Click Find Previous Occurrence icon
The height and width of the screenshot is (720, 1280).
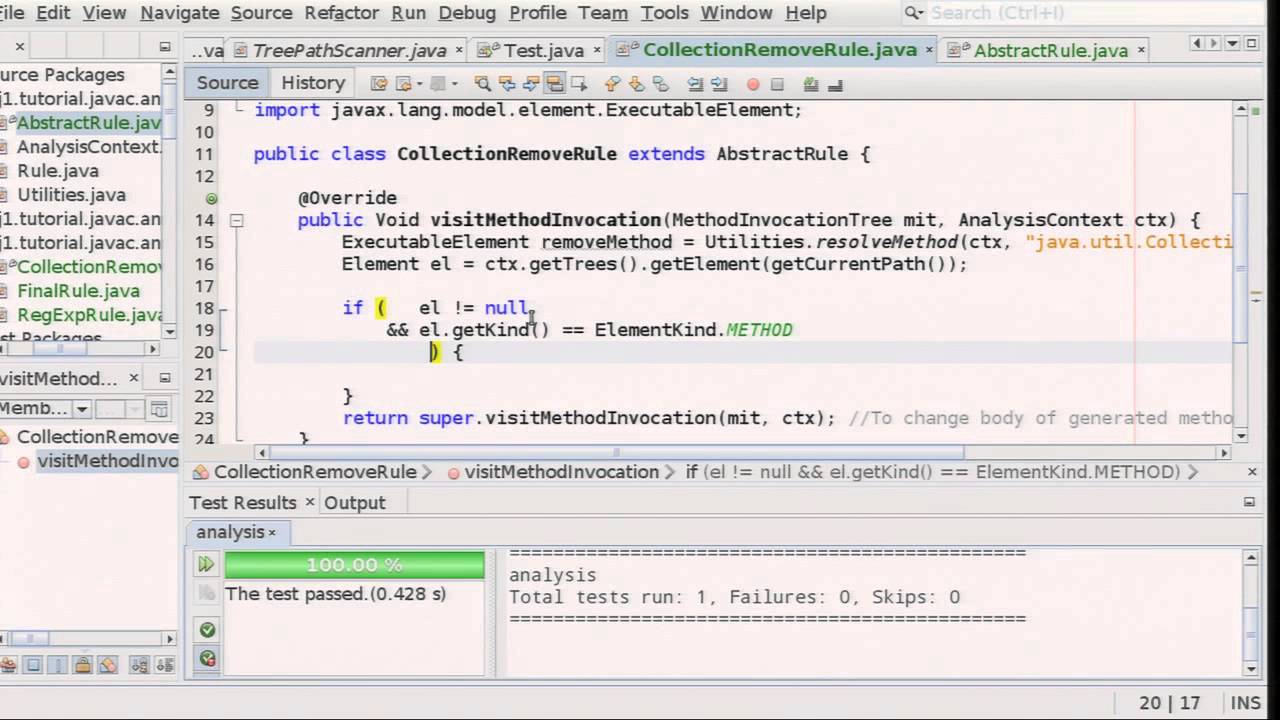[507, 84]
